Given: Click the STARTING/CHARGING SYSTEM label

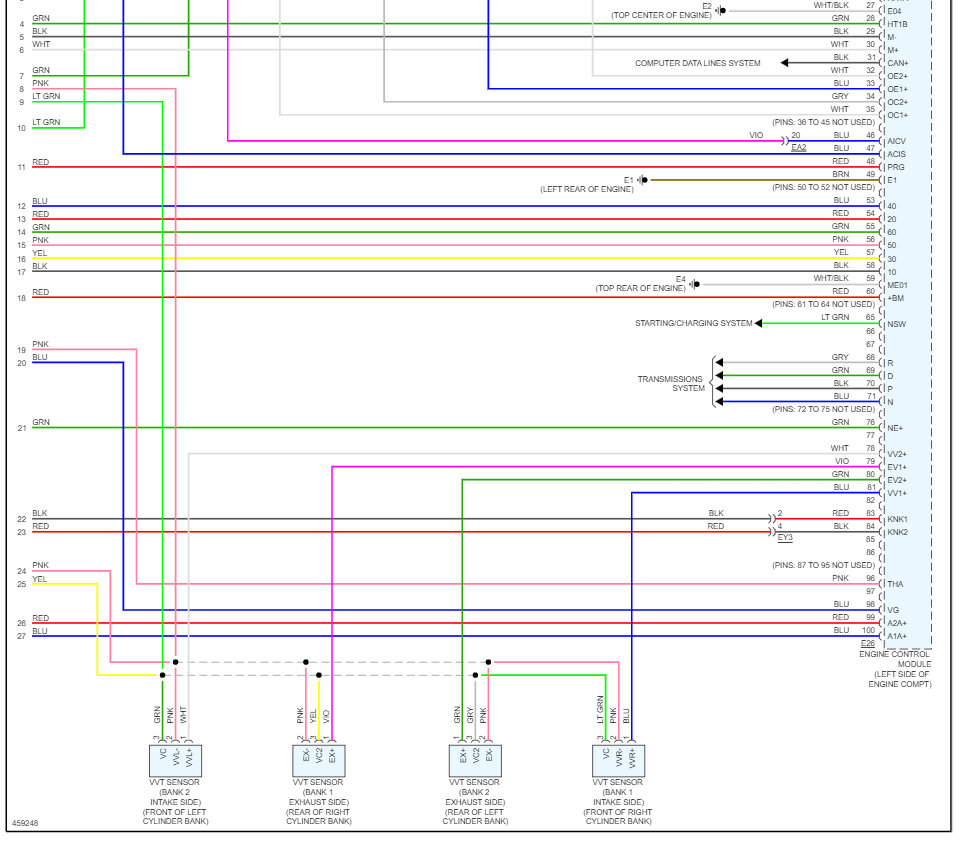Looking at the screenshot, I should 694,323.
